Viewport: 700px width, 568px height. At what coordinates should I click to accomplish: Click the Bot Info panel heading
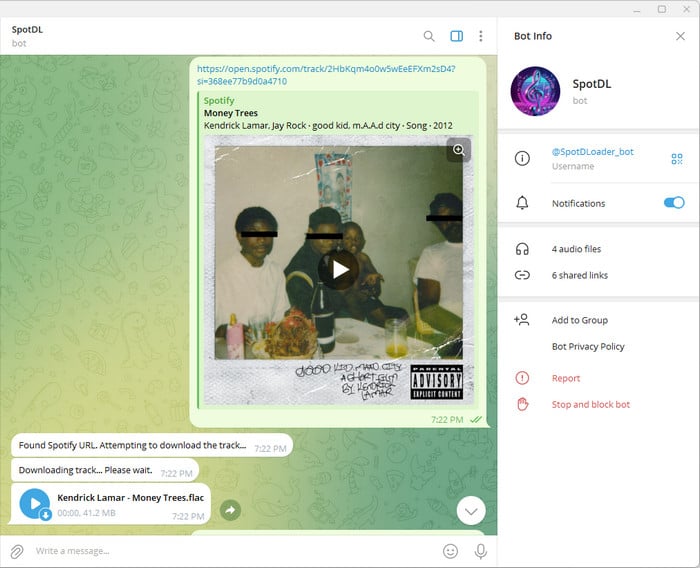pyautogui.click(x=533, y=36)
